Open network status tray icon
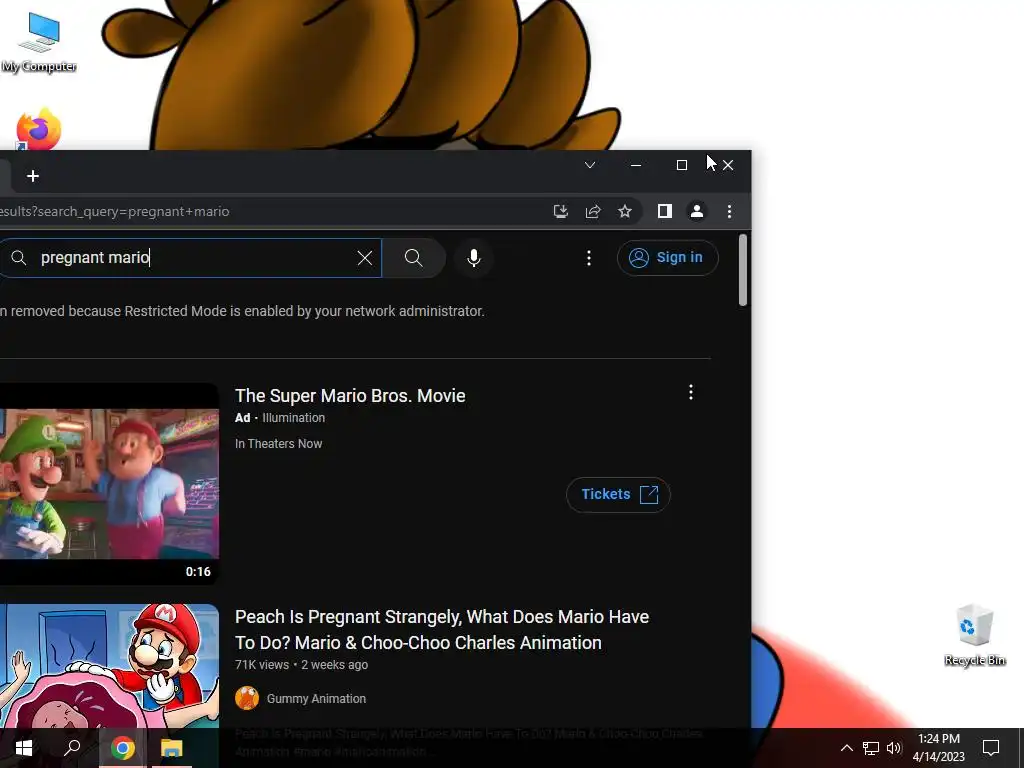 point(871,748)
